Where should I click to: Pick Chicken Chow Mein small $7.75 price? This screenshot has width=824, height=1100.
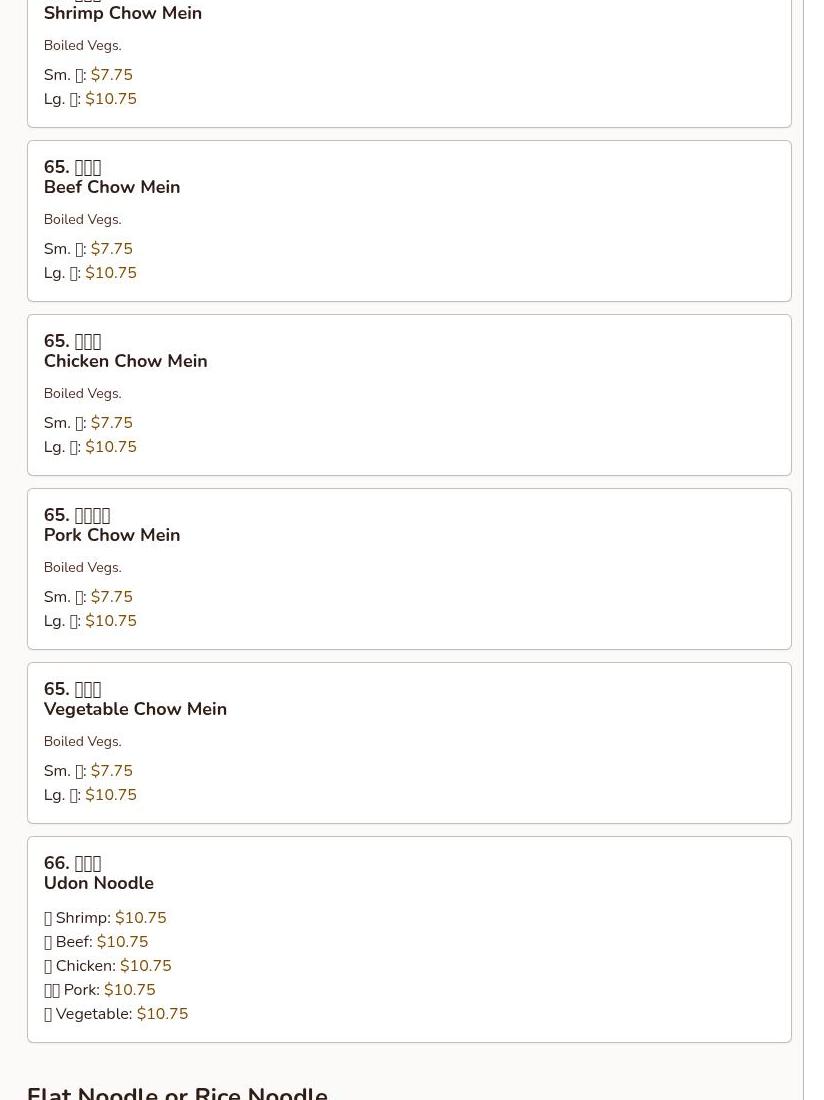(x=112, y=422)
